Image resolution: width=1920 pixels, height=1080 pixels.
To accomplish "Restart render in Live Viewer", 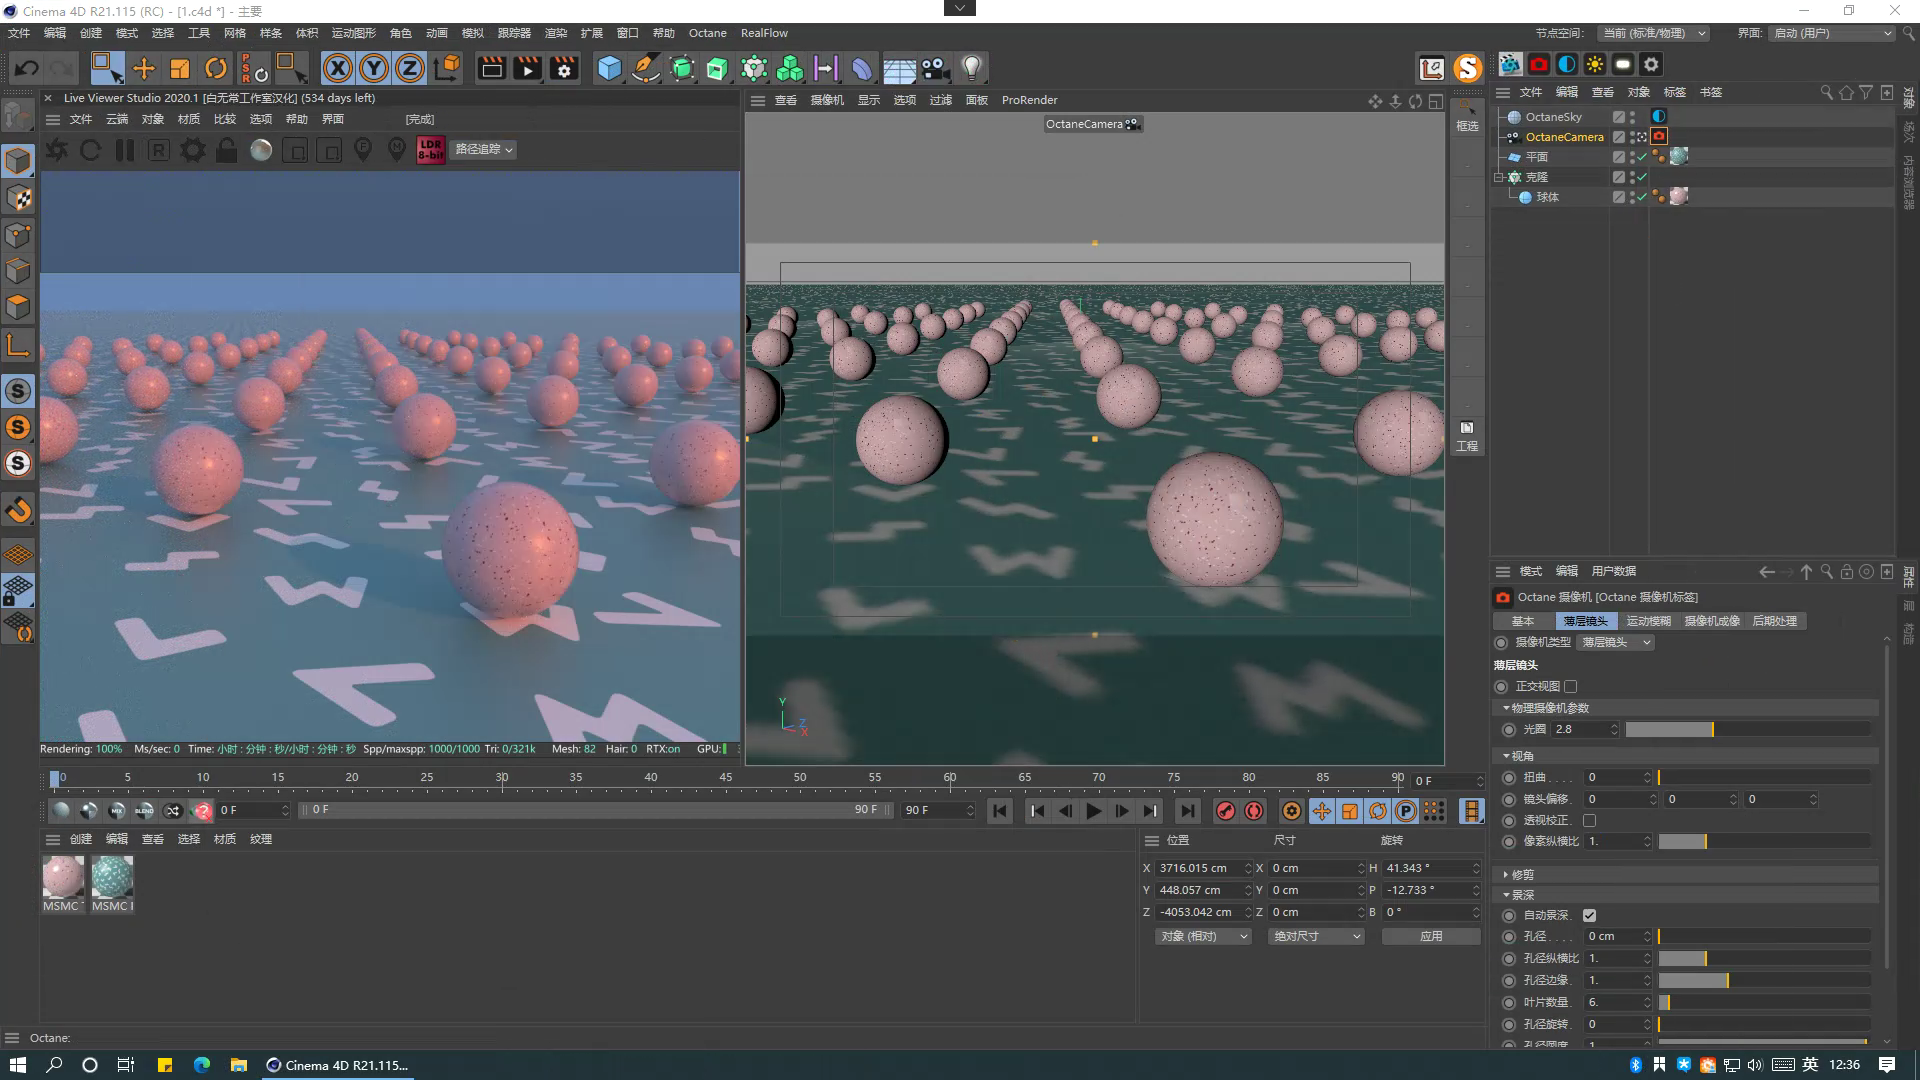I will tap(91, 150).
